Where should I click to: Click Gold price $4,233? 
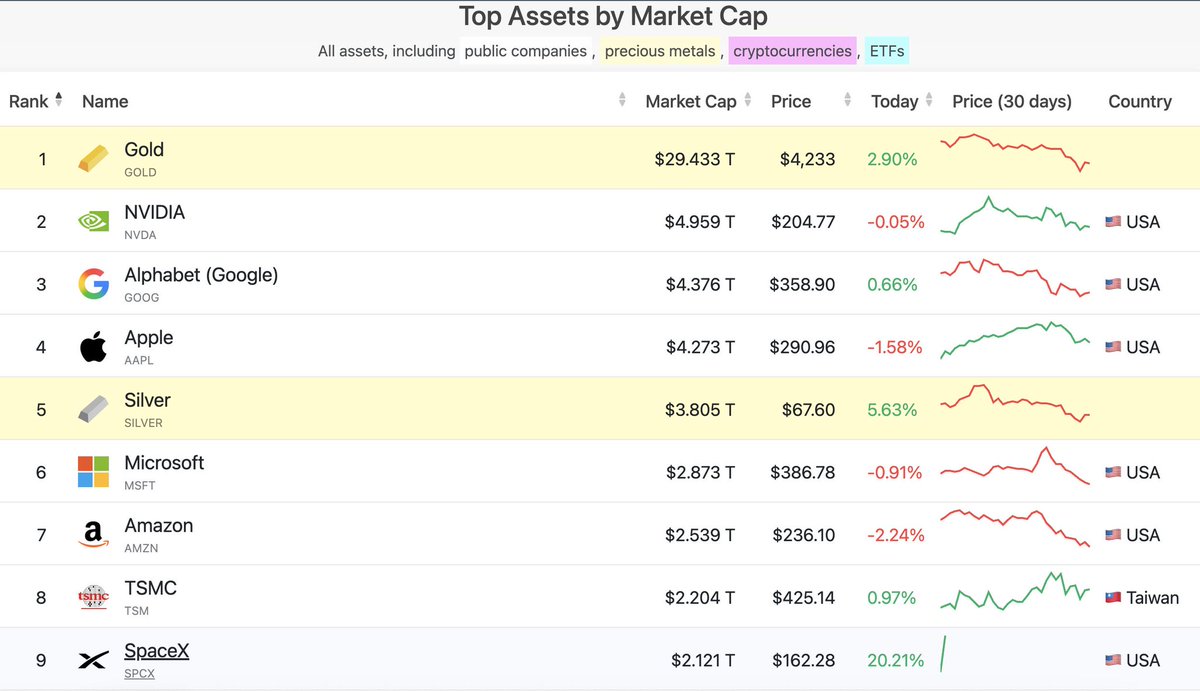point(808,159)
